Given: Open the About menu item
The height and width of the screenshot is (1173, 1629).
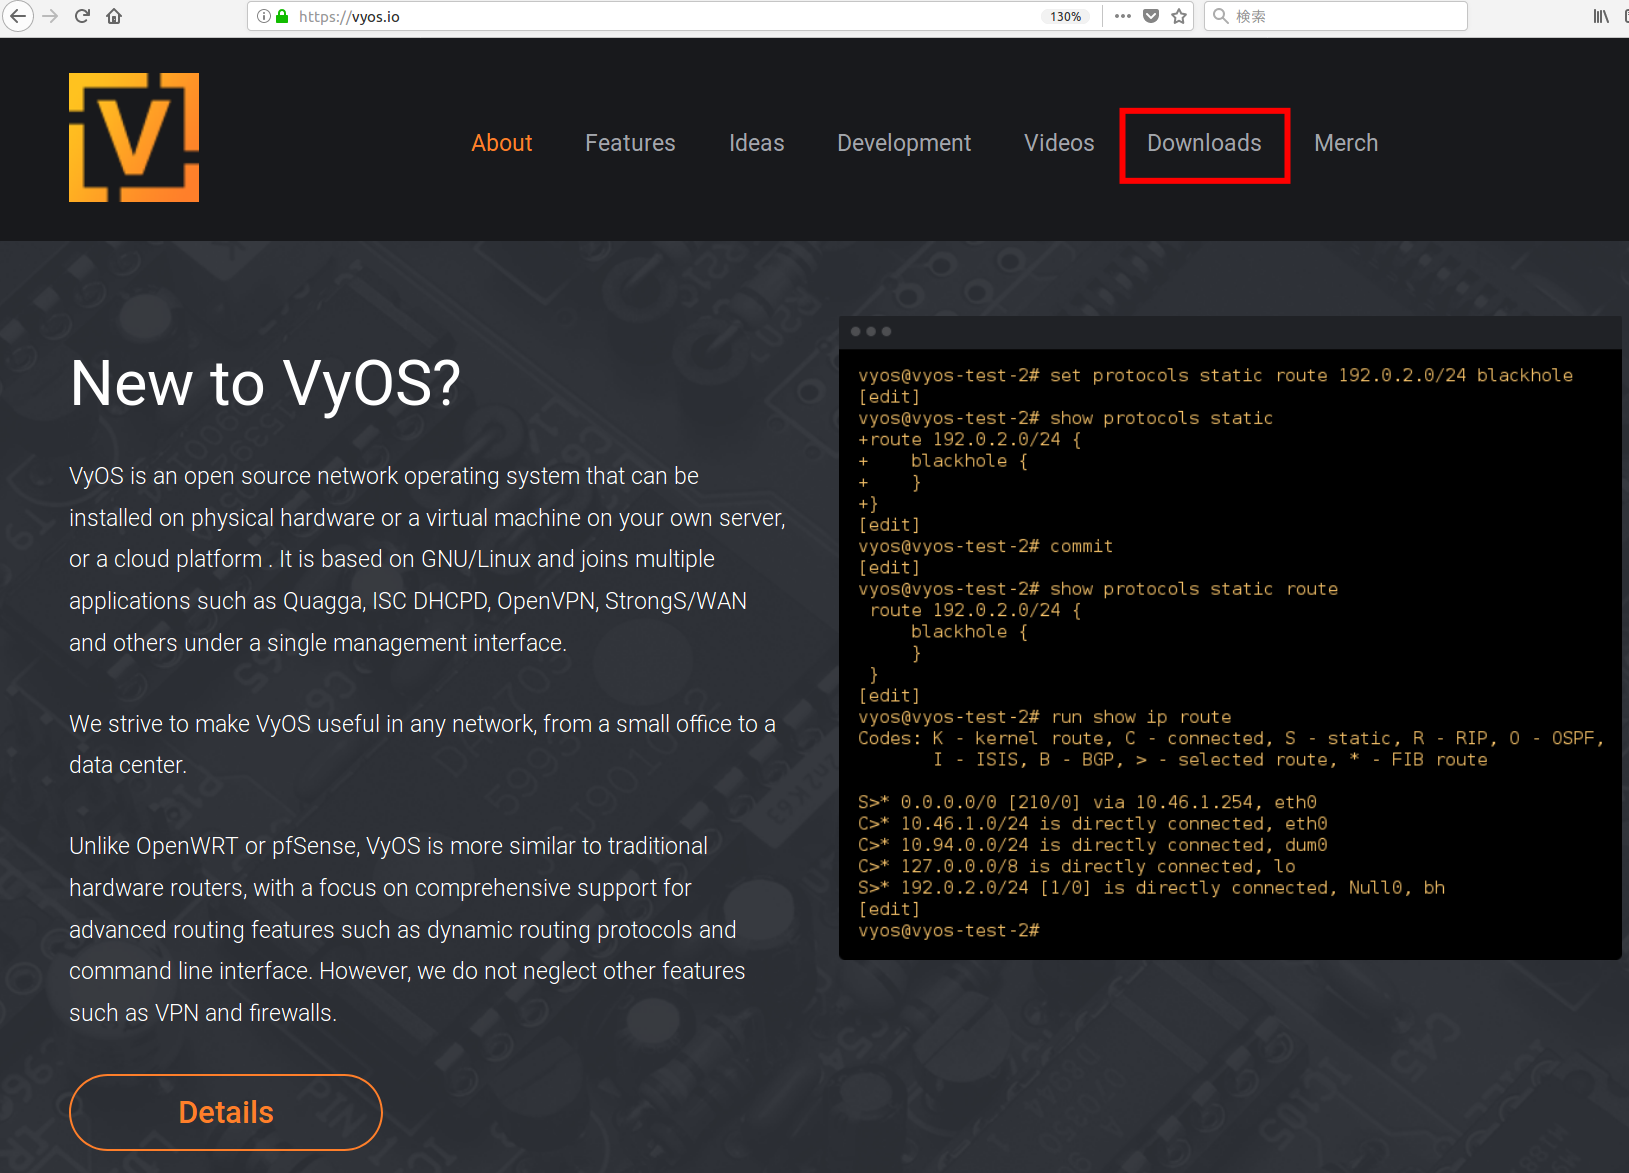Looking at the screenshot, I should click(501, 143).
